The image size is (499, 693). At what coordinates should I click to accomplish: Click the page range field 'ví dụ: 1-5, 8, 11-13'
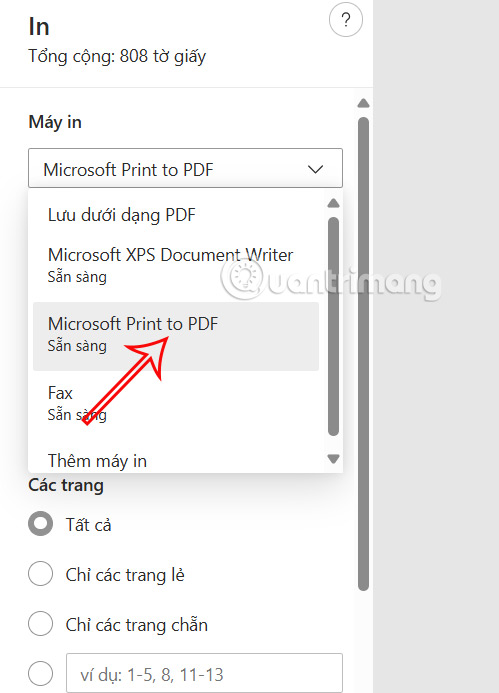tap(204, 674)
